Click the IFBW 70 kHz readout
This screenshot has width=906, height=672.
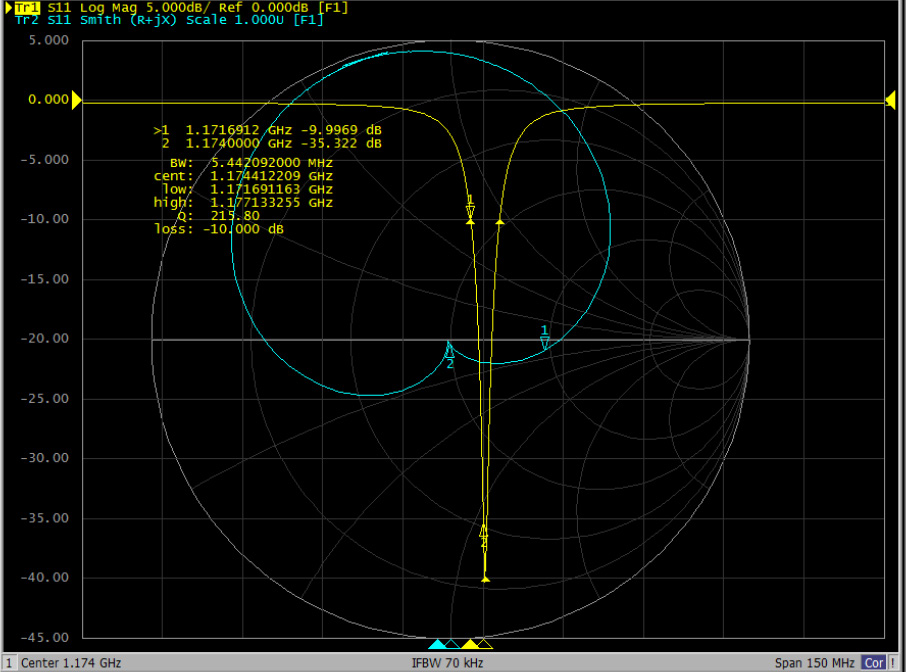[x=447, y=663]
